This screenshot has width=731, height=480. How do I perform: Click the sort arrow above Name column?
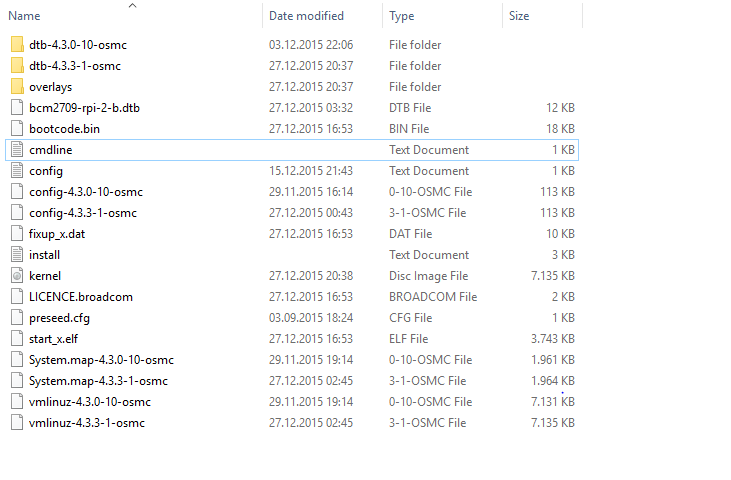click(x=132, y=6)
